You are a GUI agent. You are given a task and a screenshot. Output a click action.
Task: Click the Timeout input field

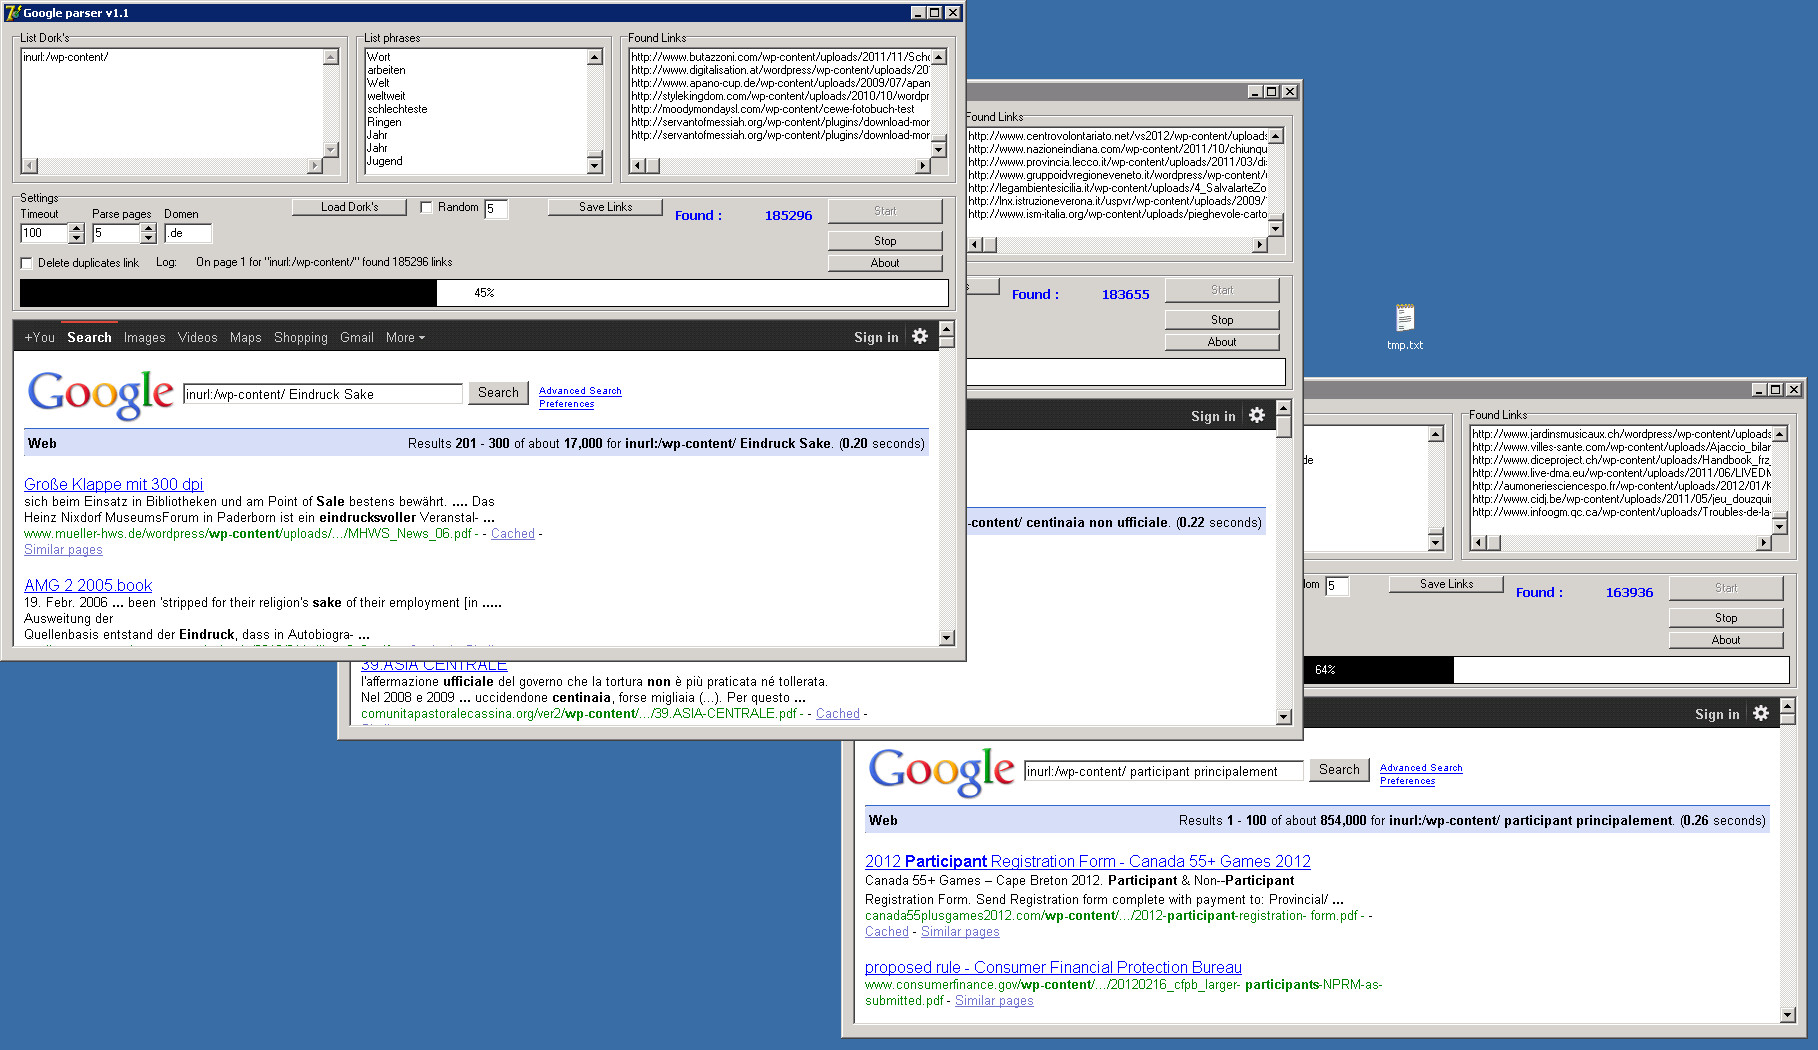click(44, 233)
